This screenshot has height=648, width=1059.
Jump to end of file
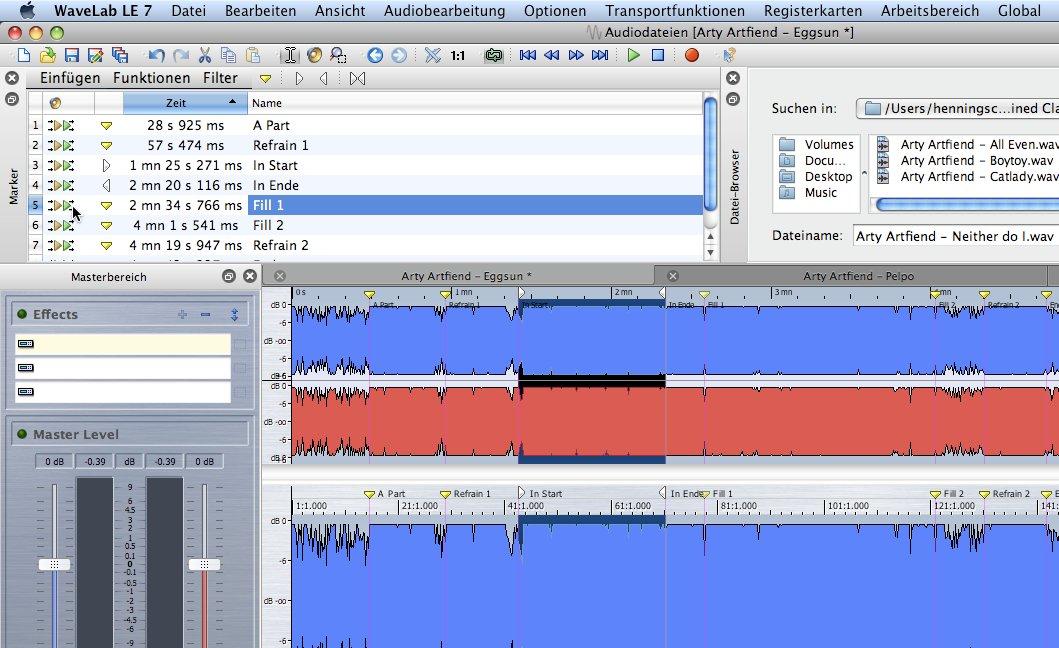point(600,55)
